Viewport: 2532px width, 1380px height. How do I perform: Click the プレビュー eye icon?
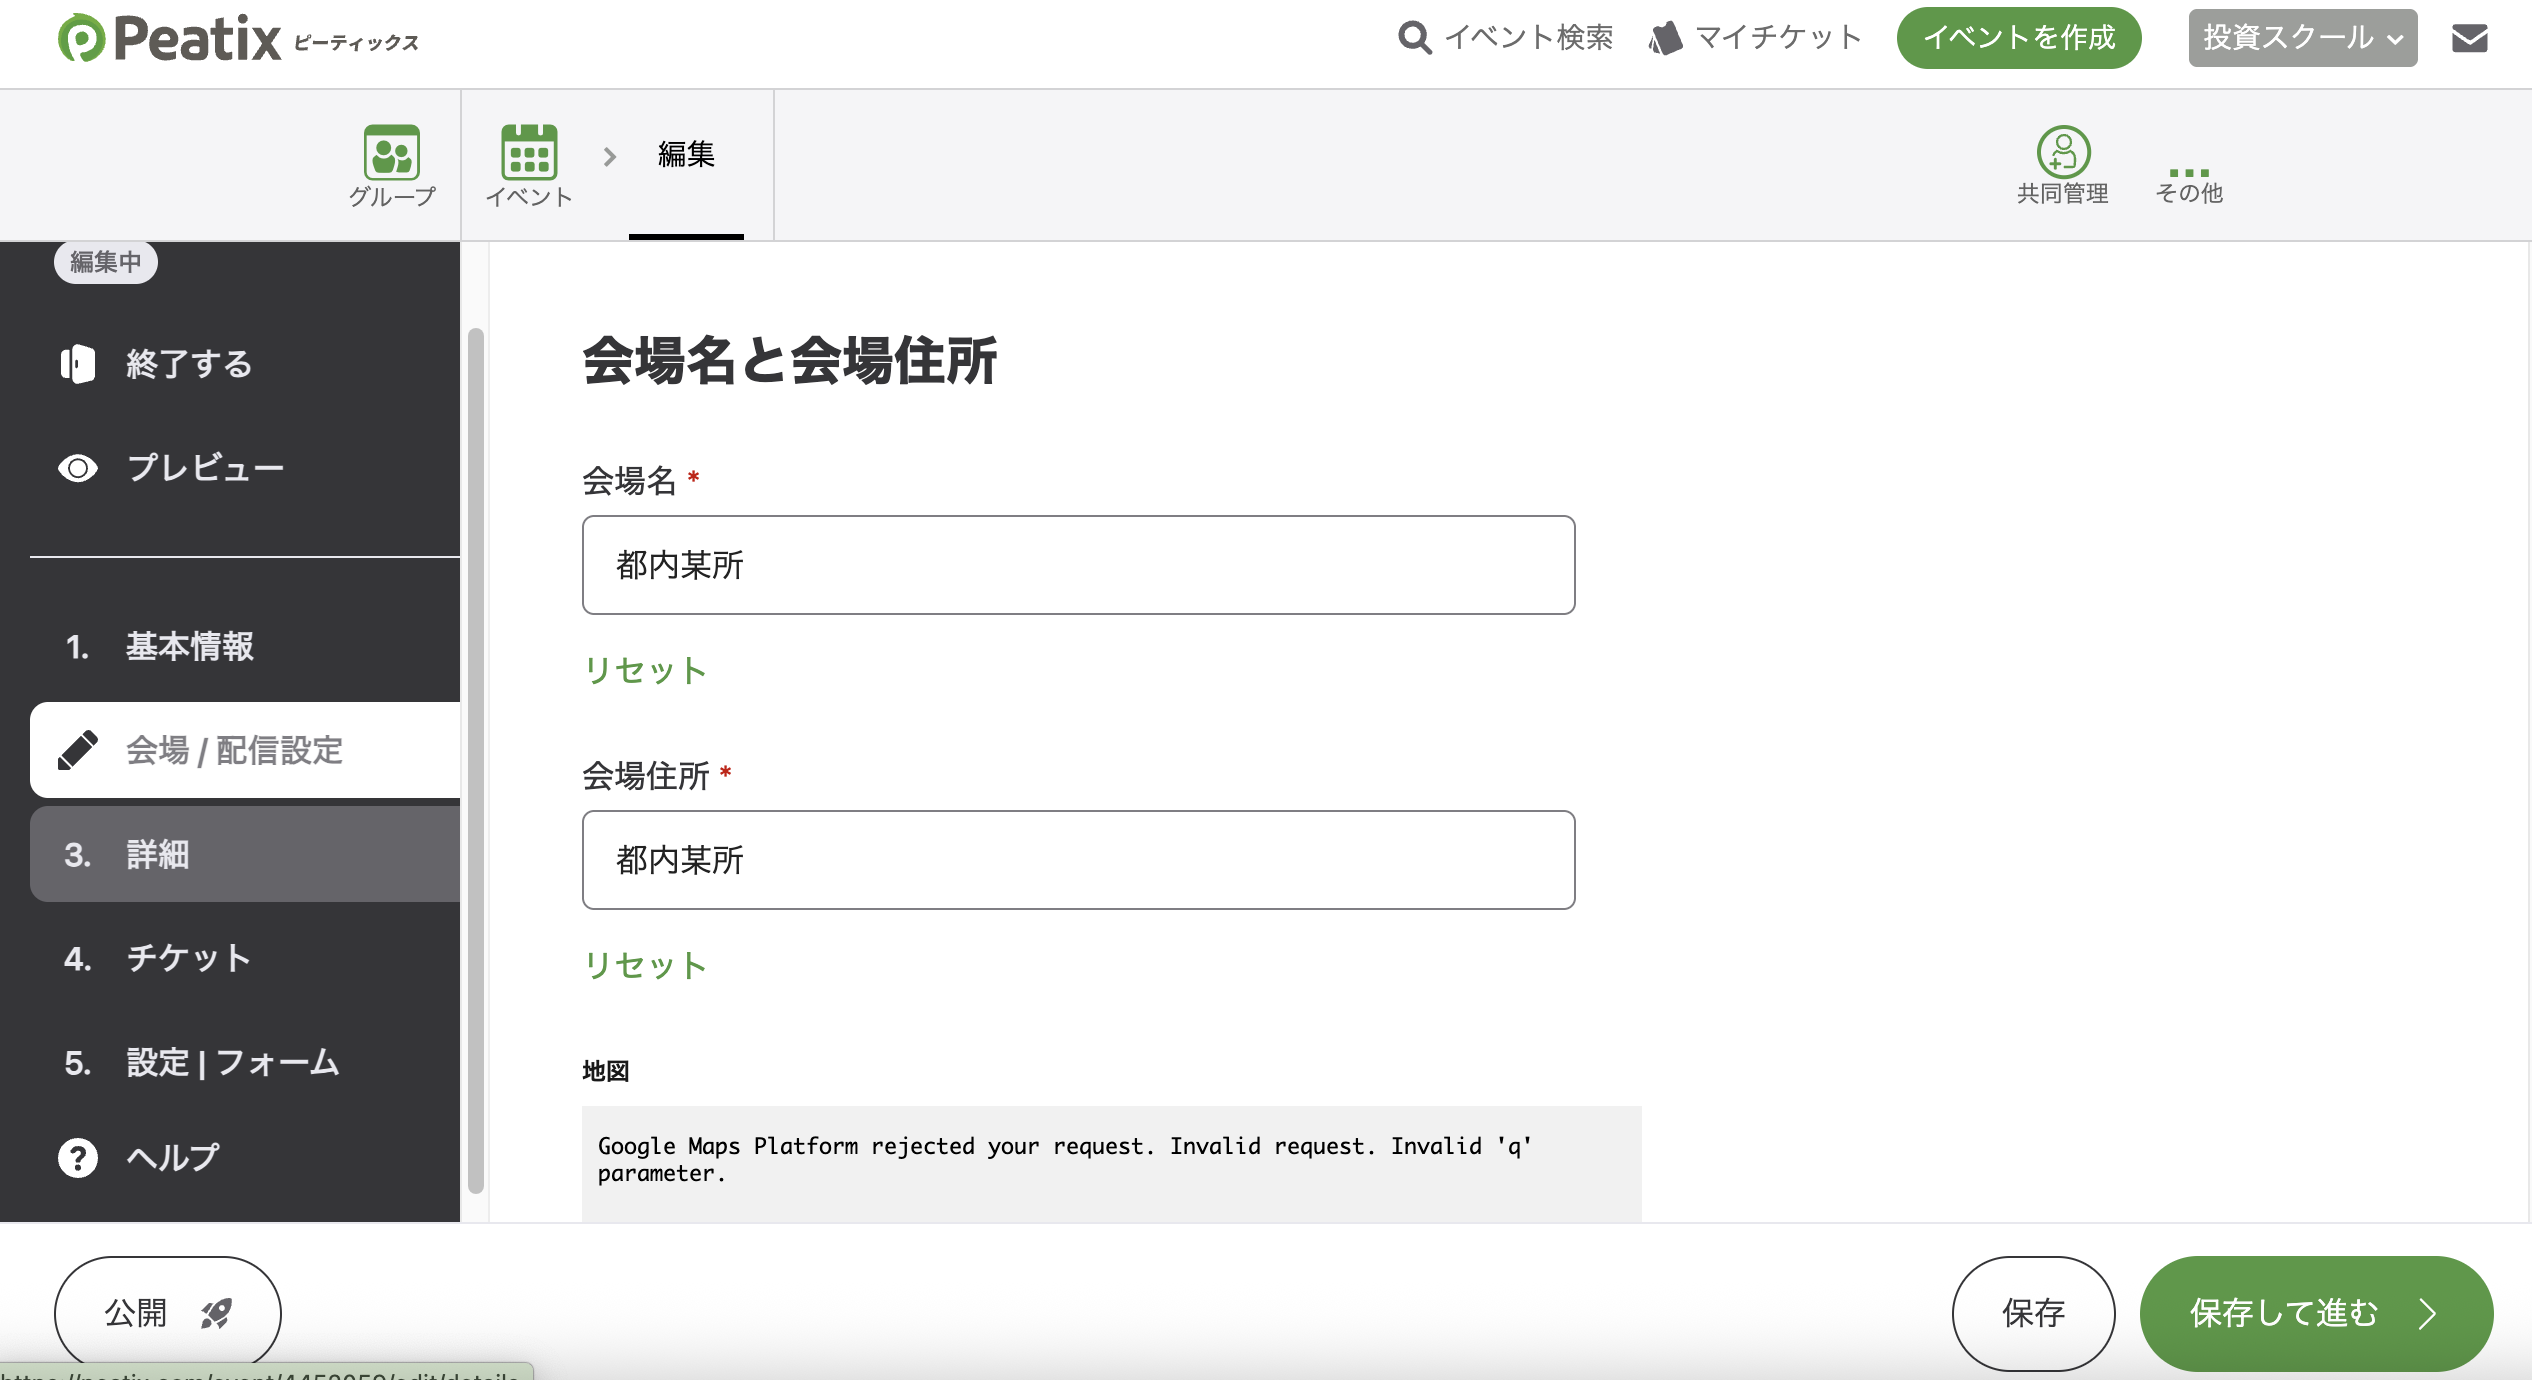point(78,467)
